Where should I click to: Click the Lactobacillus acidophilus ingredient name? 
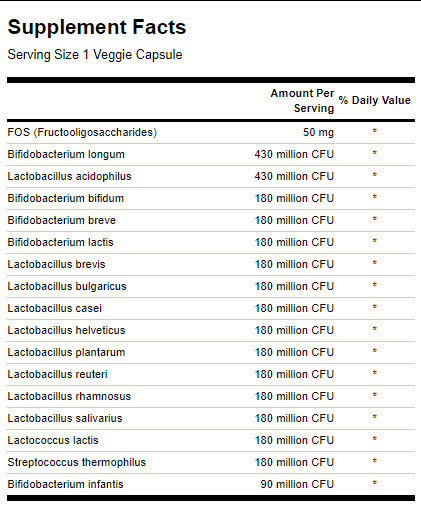[x=69, y=176]
